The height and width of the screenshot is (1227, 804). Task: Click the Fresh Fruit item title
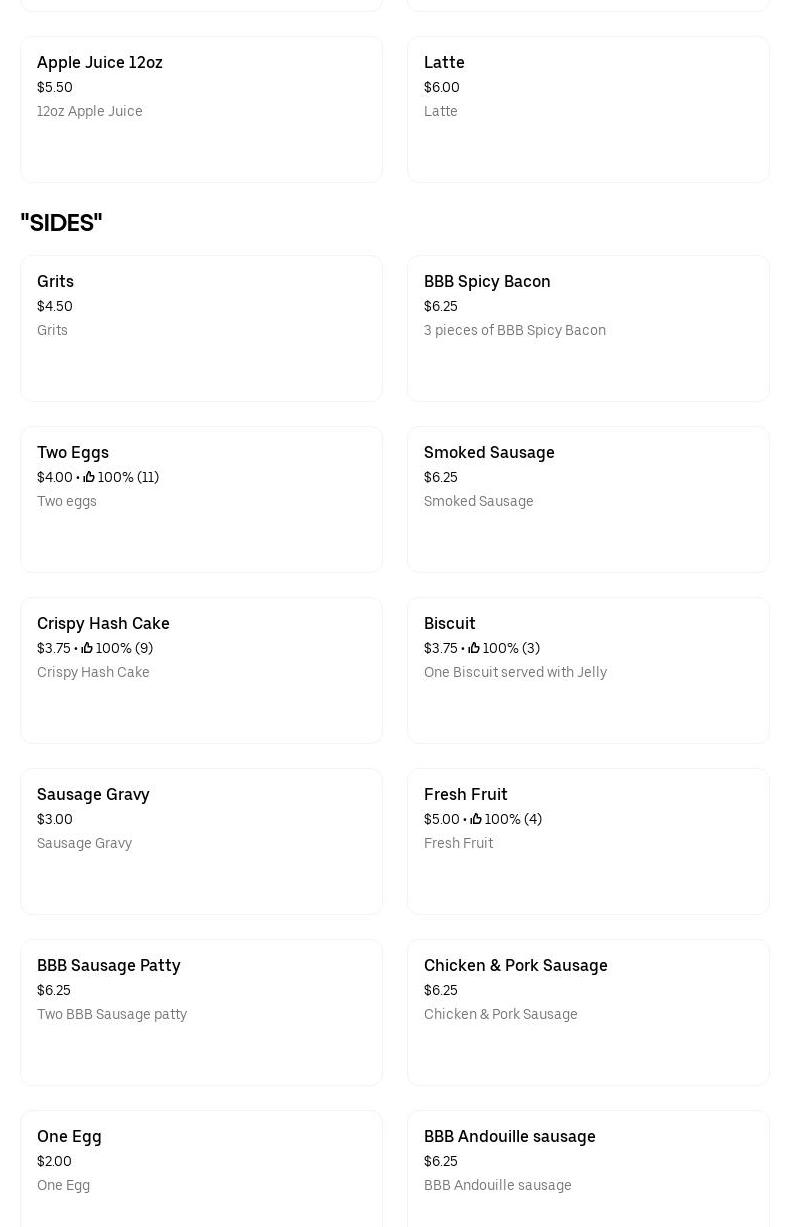coord(466,795)
